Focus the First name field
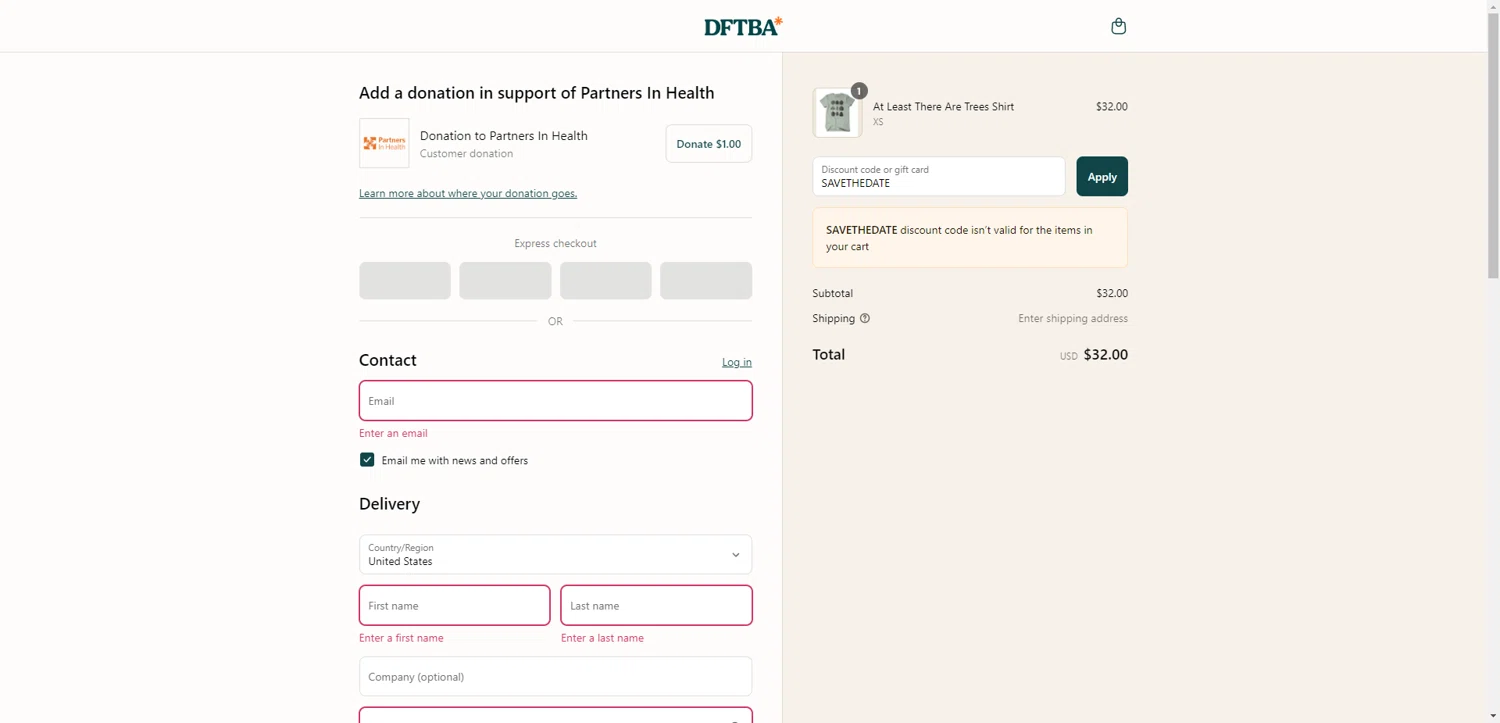The height and width of the screenshot is (723, 1500). 455,605
